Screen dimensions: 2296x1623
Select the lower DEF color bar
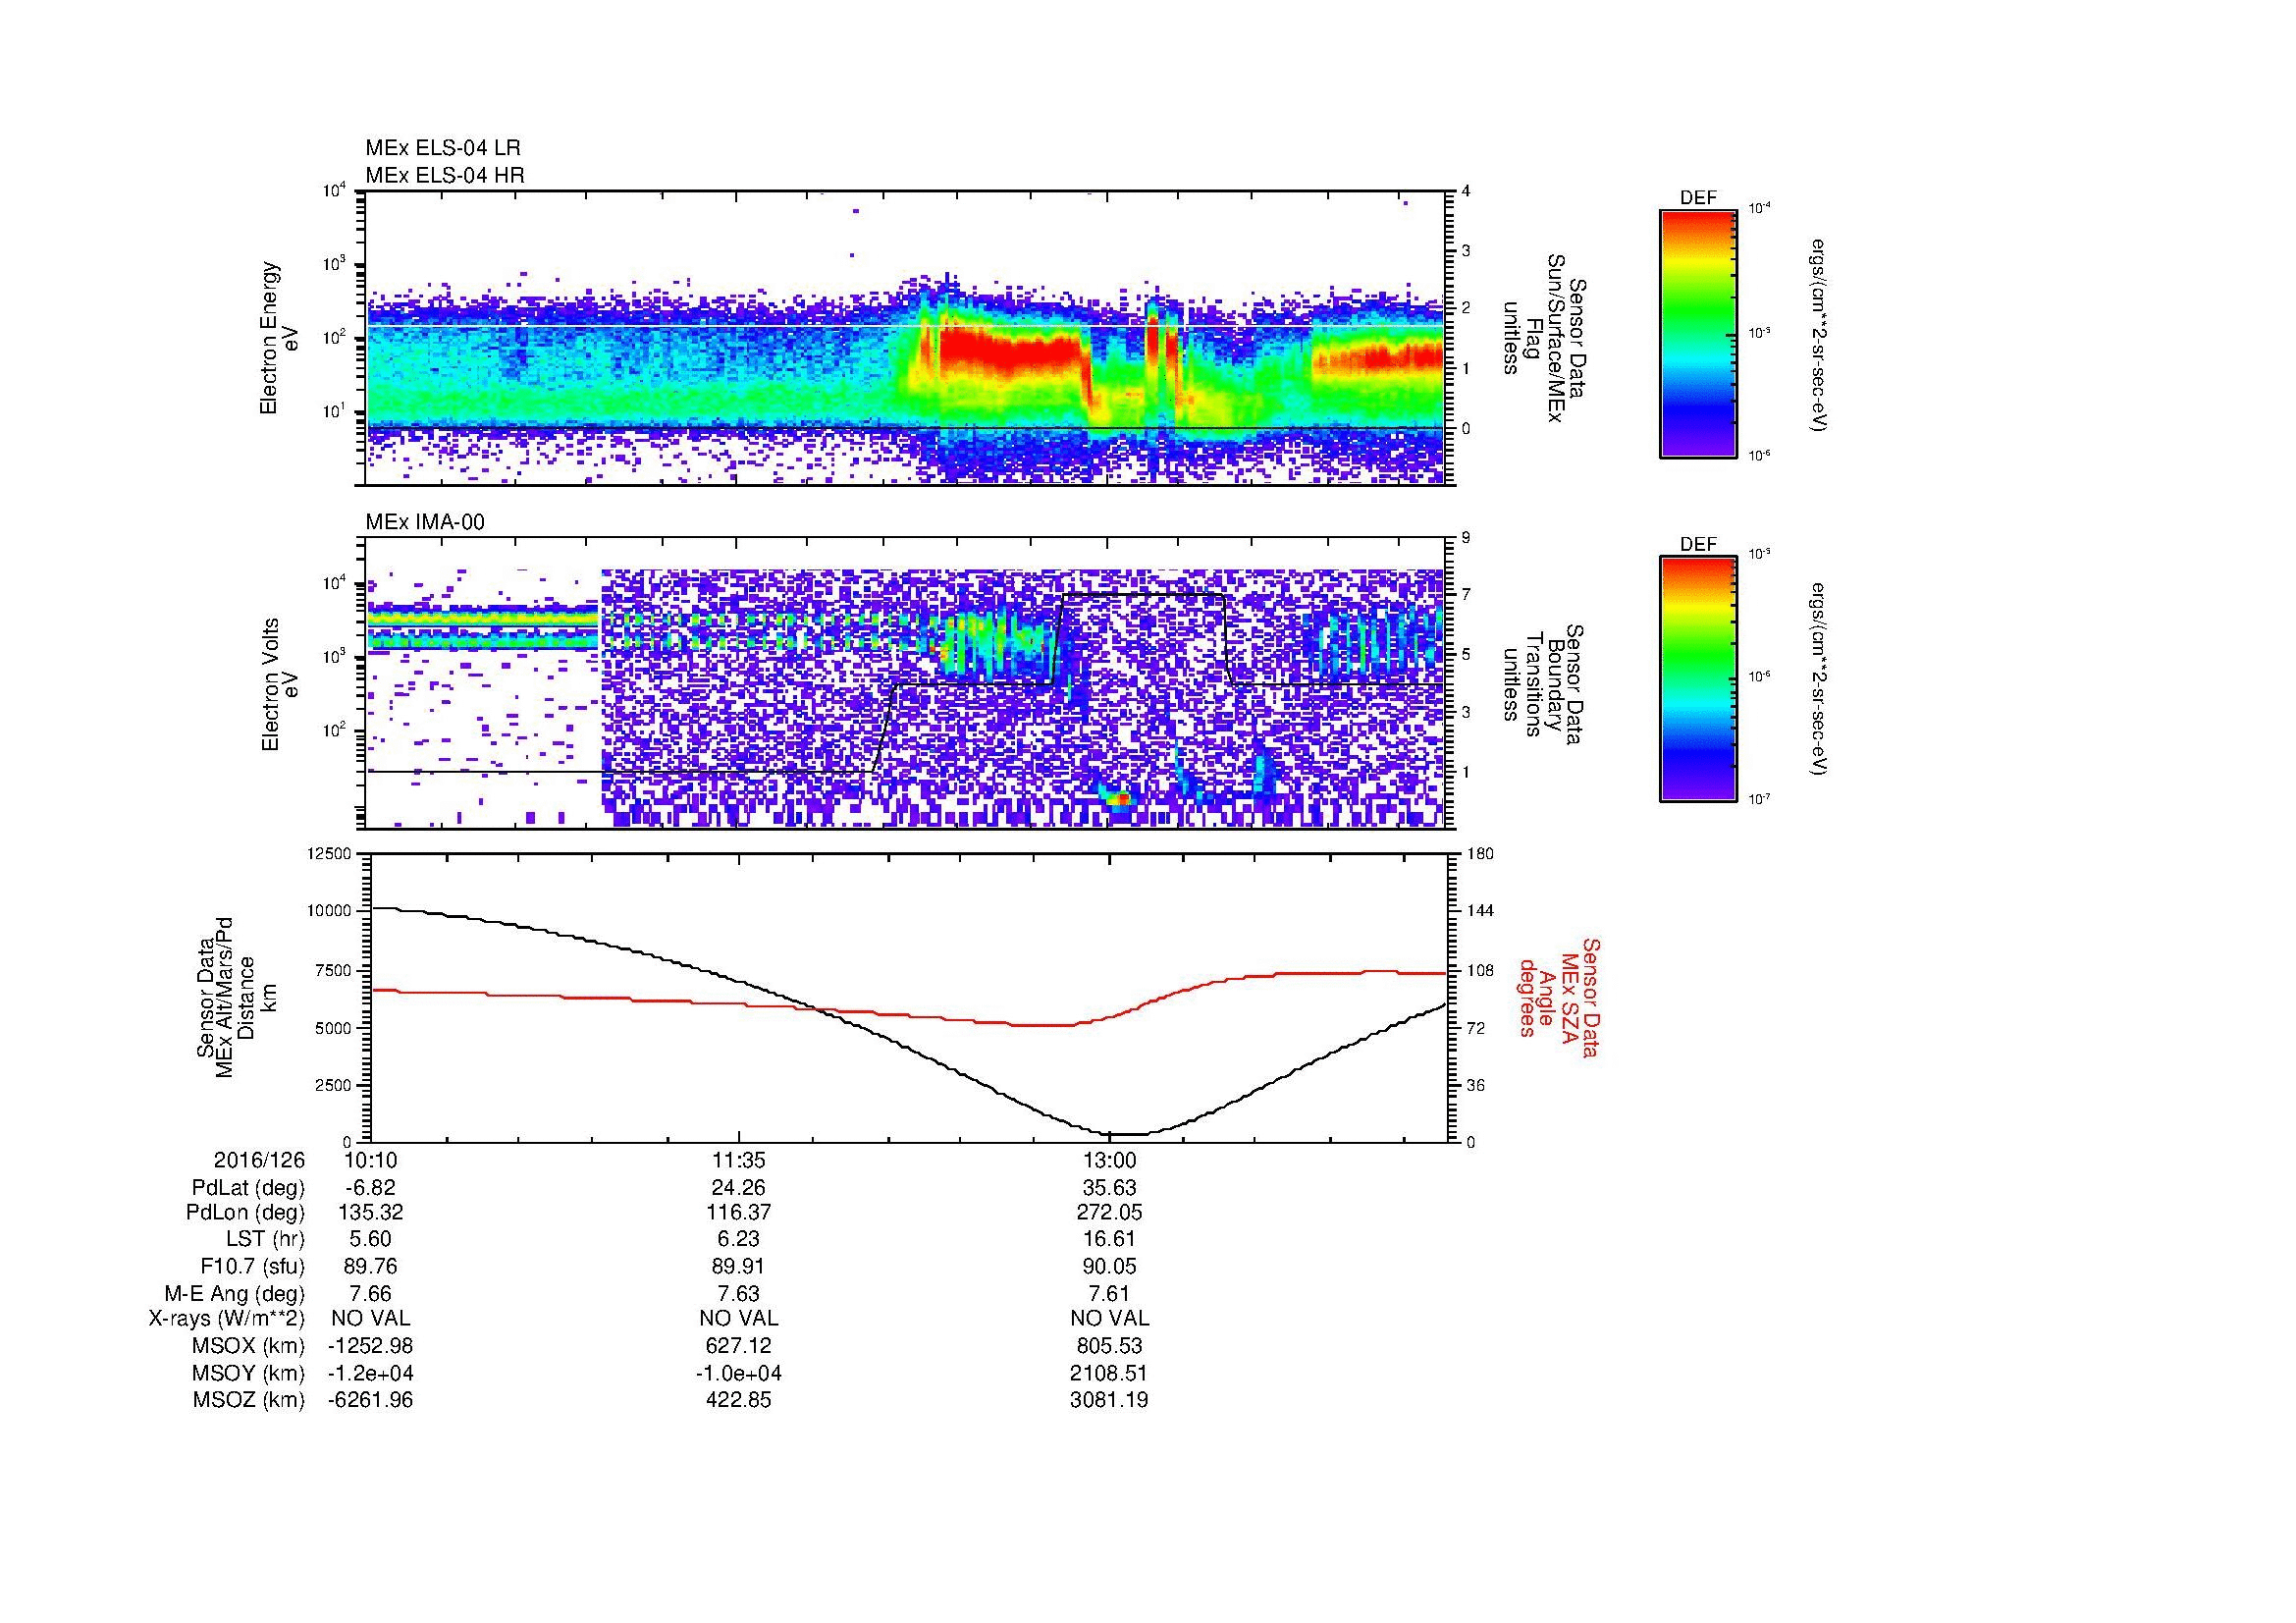[1697, 680]
